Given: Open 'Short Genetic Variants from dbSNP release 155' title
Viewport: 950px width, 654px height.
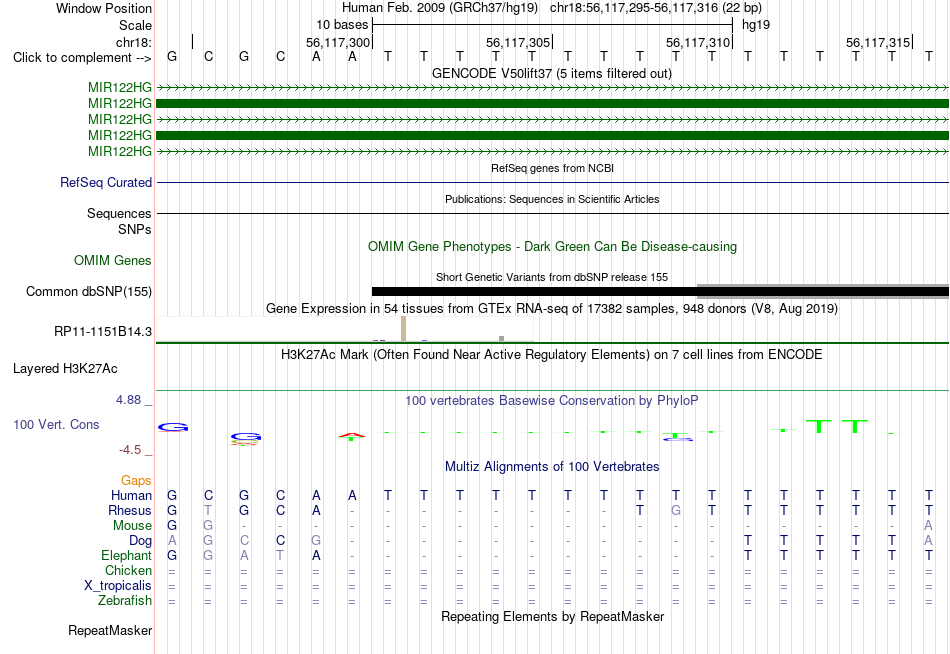Looking at the screenshot, I should click(552, 277).
